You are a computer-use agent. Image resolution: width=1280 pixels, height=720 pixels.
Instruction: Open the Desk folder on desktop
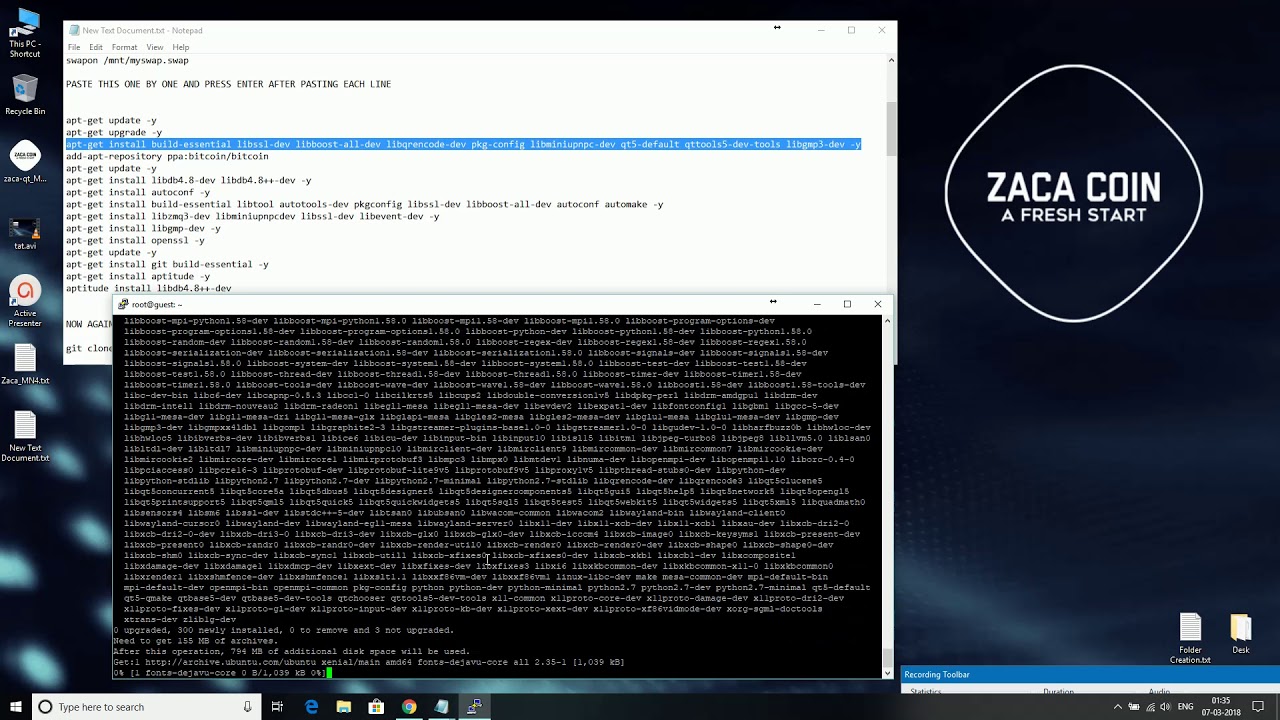[1240, 634]
